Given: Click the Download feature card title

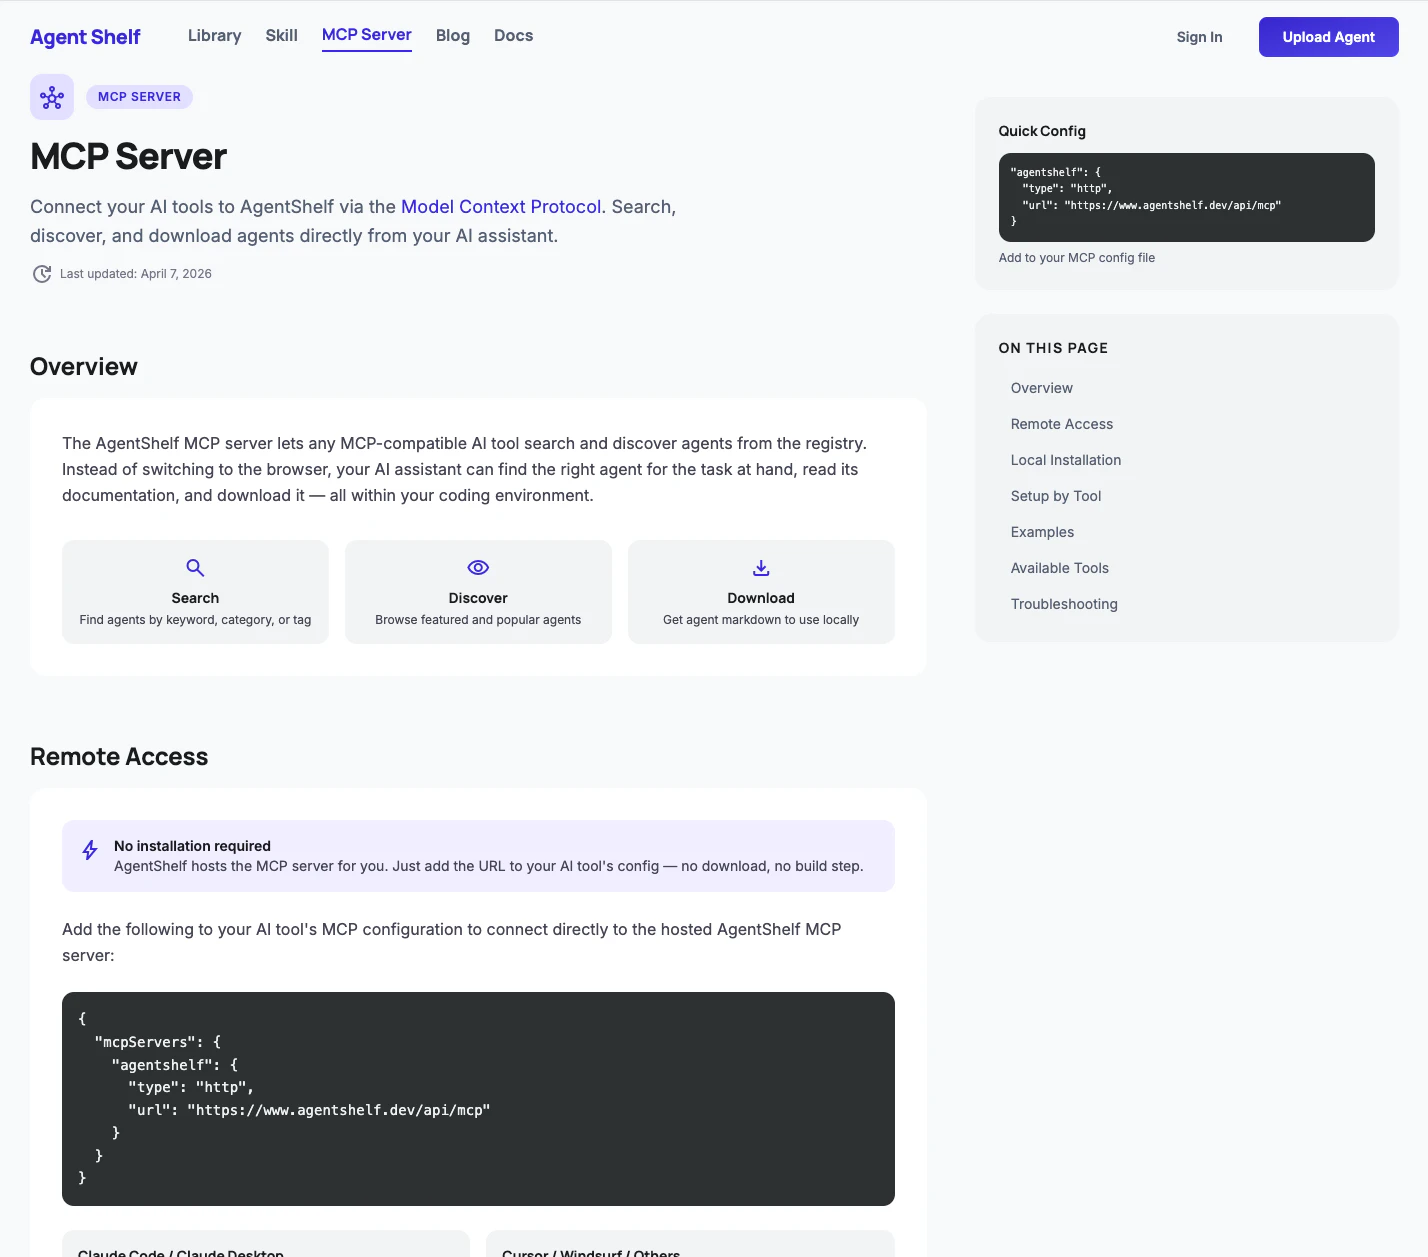Looking at the screenshot, I should 761,598.
